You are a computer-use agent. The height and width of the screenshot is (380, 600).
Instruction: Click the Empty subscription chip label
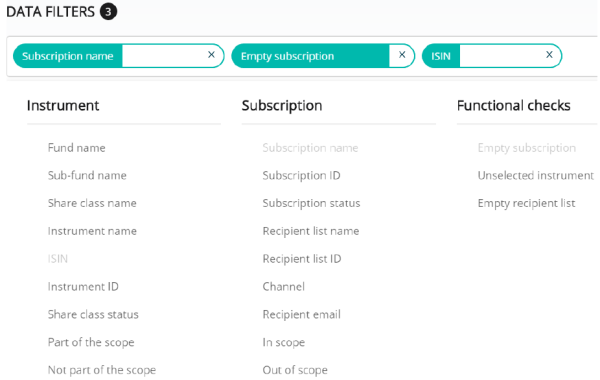[287, 56]
